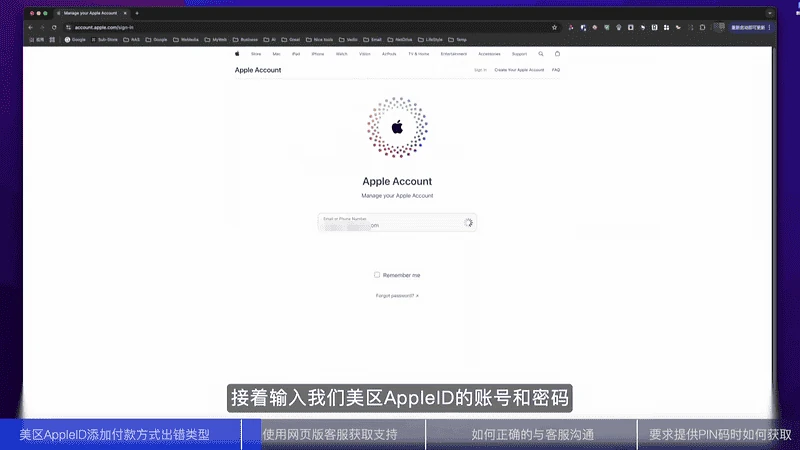
Task: Expand the Email bookmark folder
Action: point(372,40)
